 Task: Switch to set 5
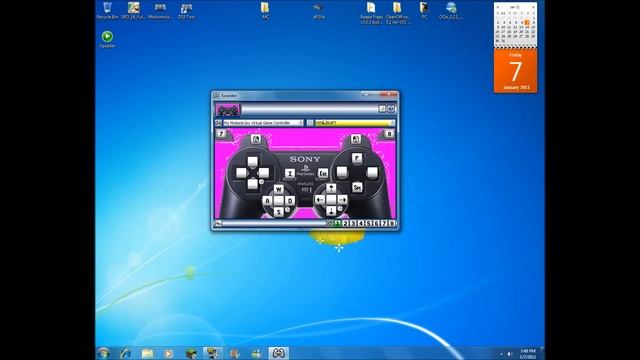[369, 223]
